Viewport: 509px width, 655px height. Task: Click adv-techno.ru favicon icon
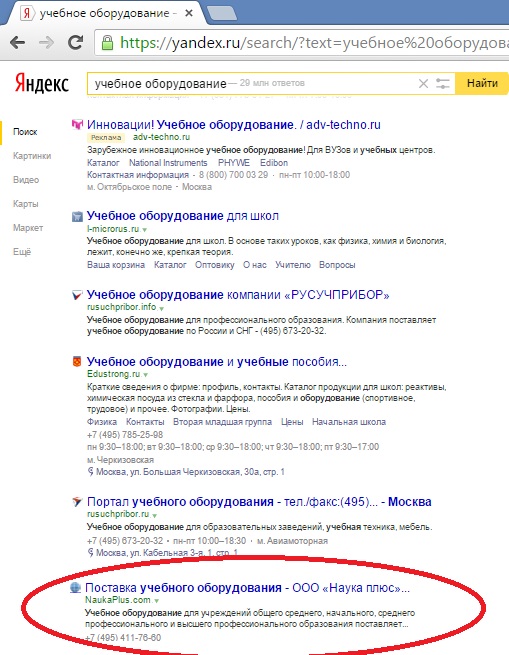[x=77, y=124]
